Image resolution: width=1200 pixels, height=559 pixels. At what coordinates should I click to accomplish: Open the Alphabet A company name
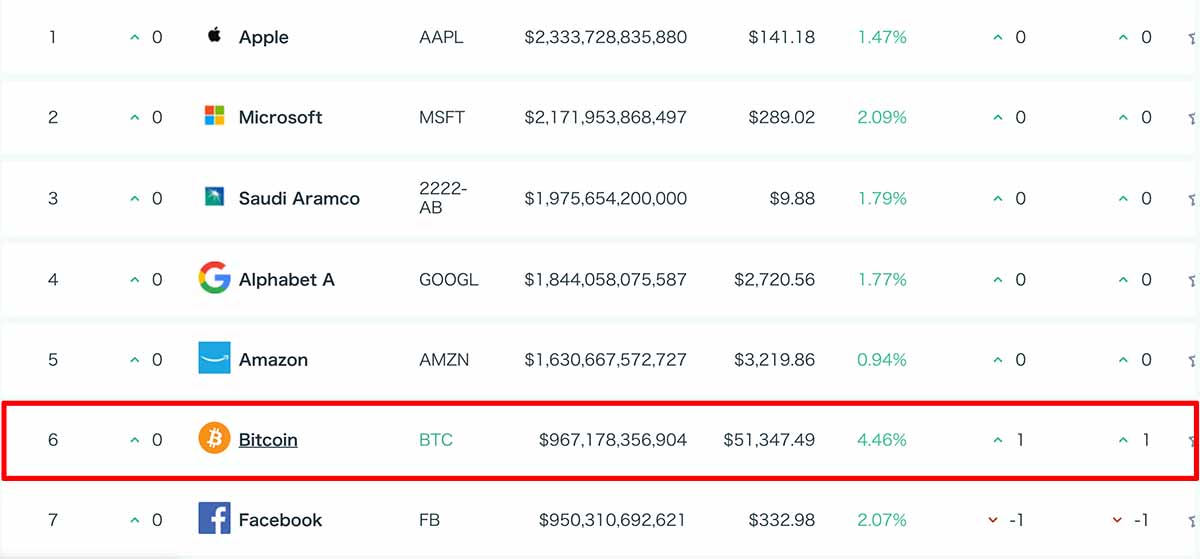click(x=287, y=279)
